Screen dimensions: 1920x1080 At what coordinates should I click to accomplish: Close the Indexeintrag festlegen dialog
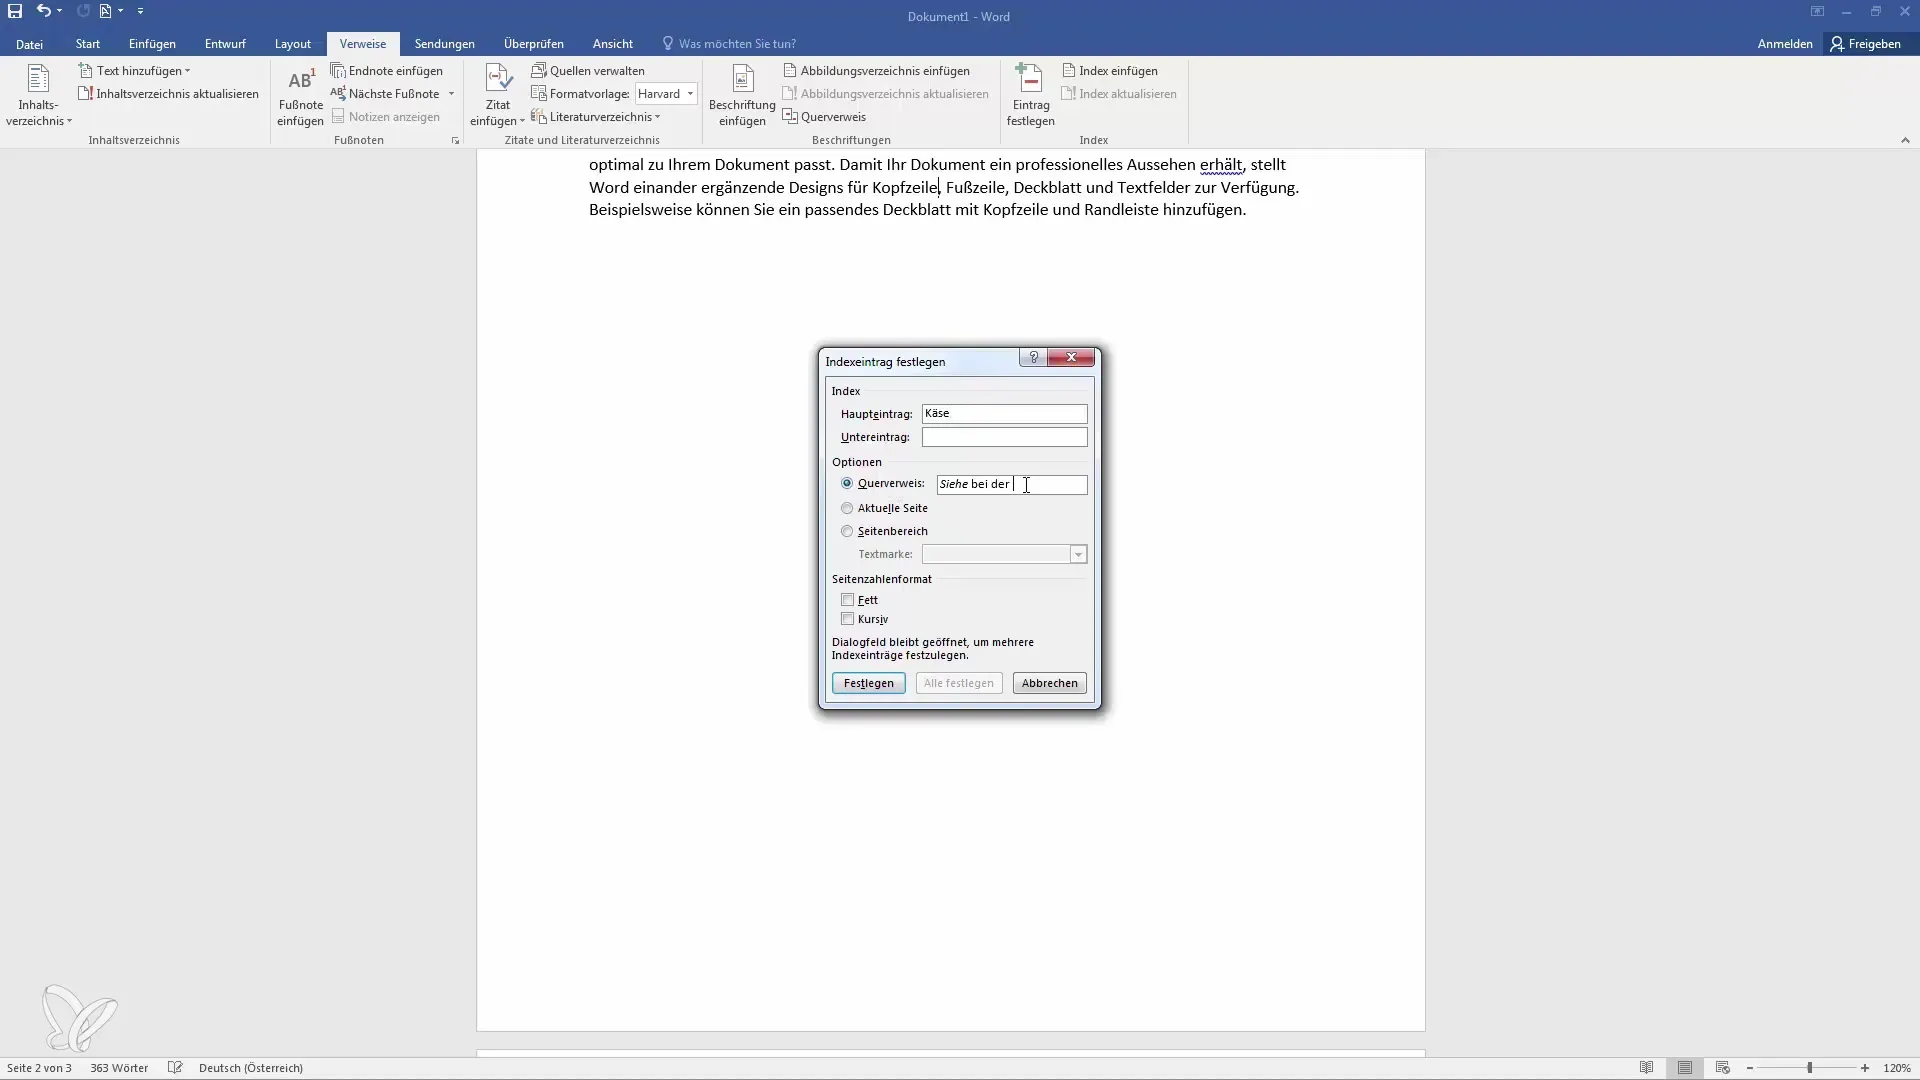(x=1071, y=358)
